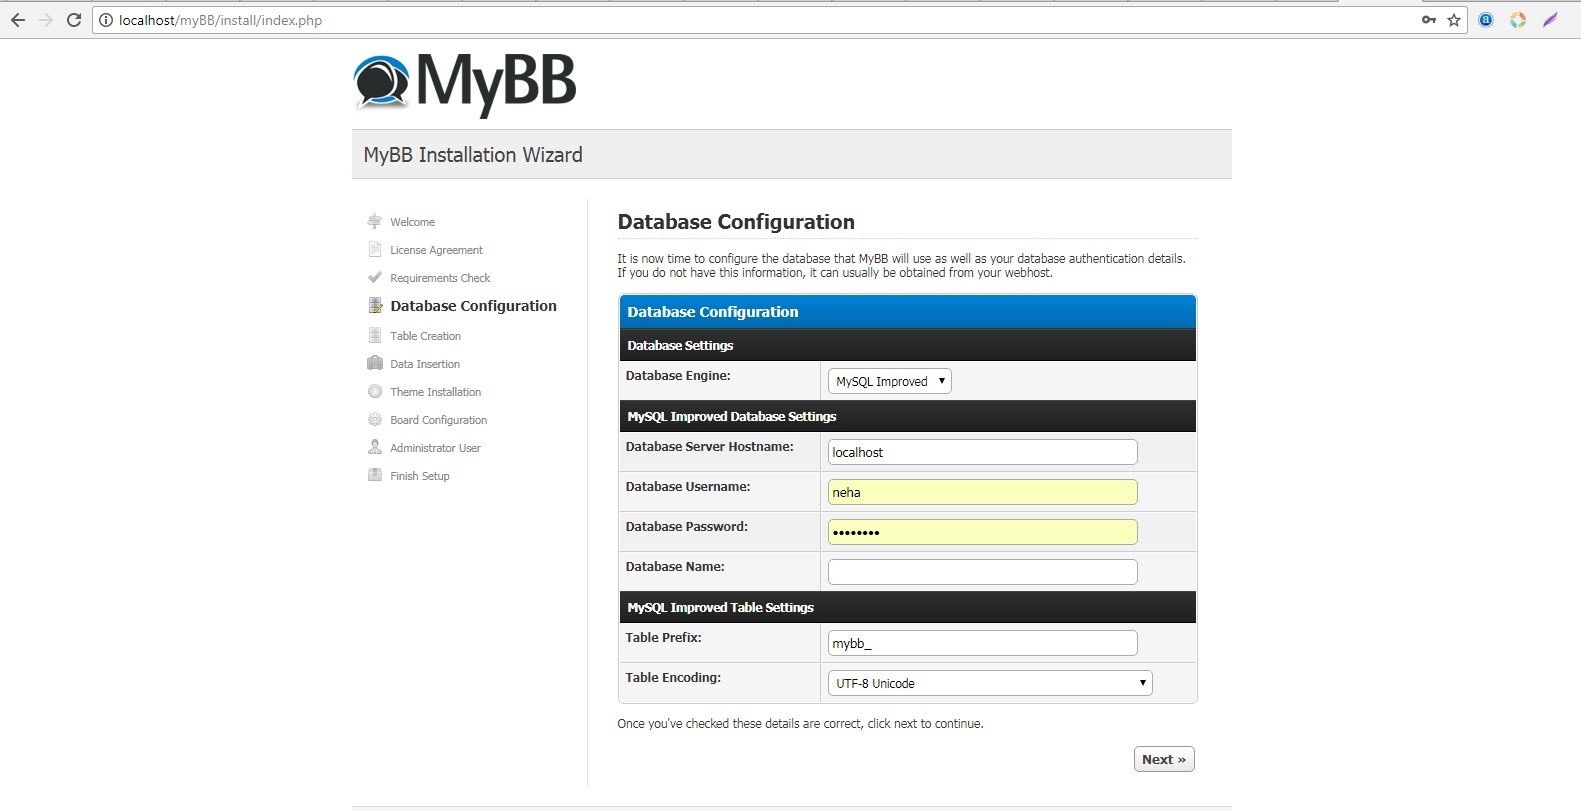Click the License Agreement document icon
1581x811 pixels.
point(375,249)
